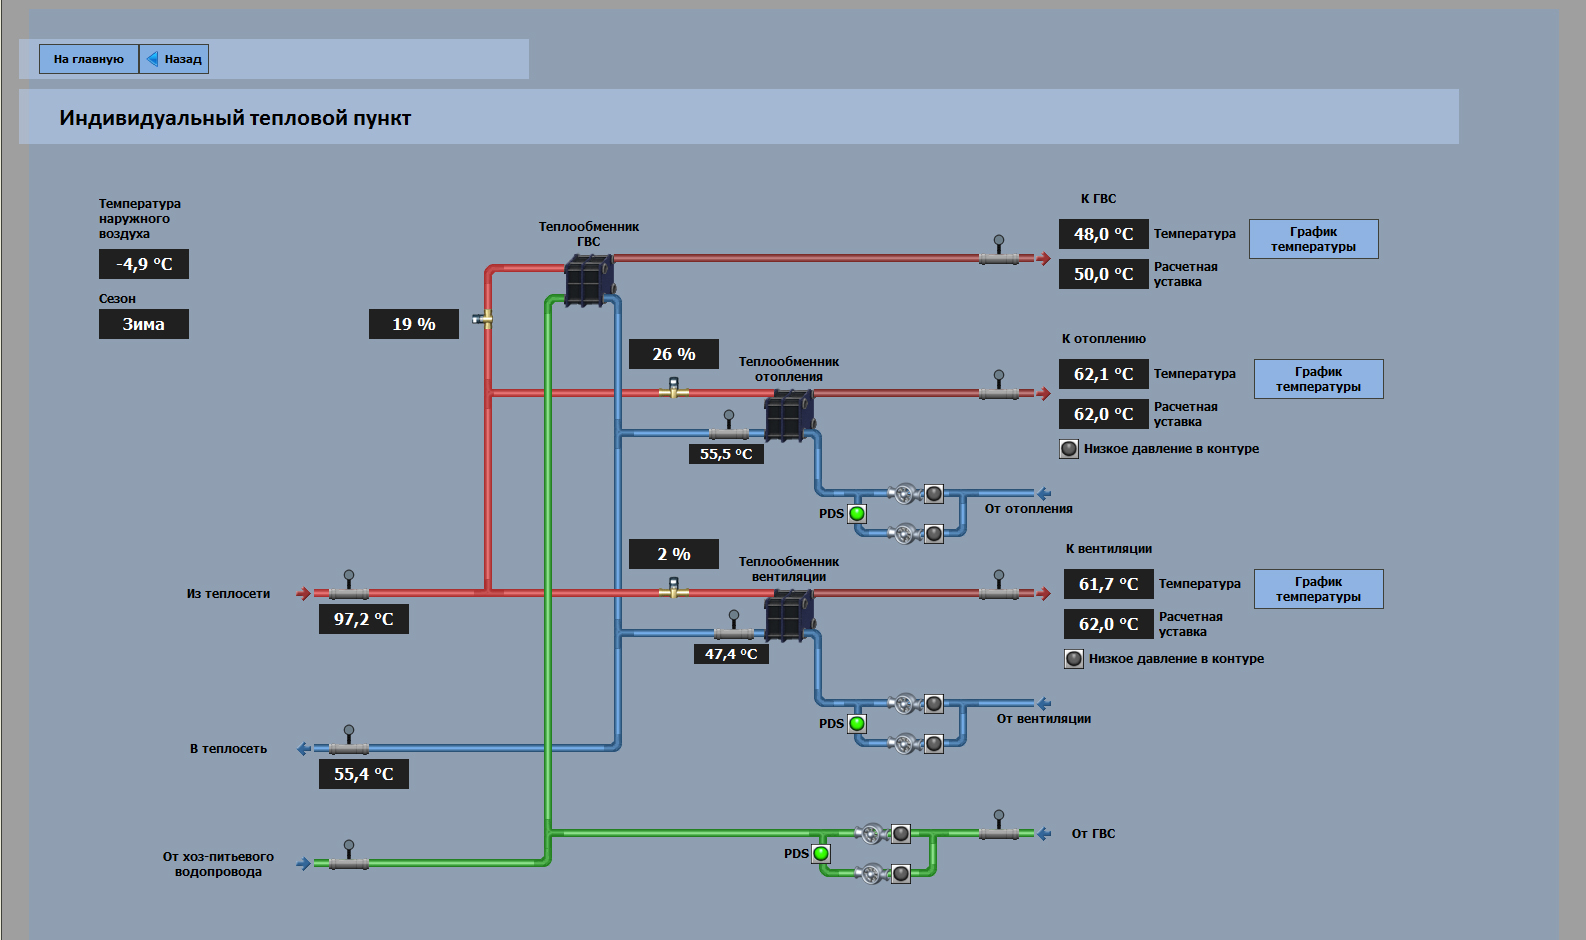
Task: Click the 19 % GVS control valve
Action: point(484,319)
